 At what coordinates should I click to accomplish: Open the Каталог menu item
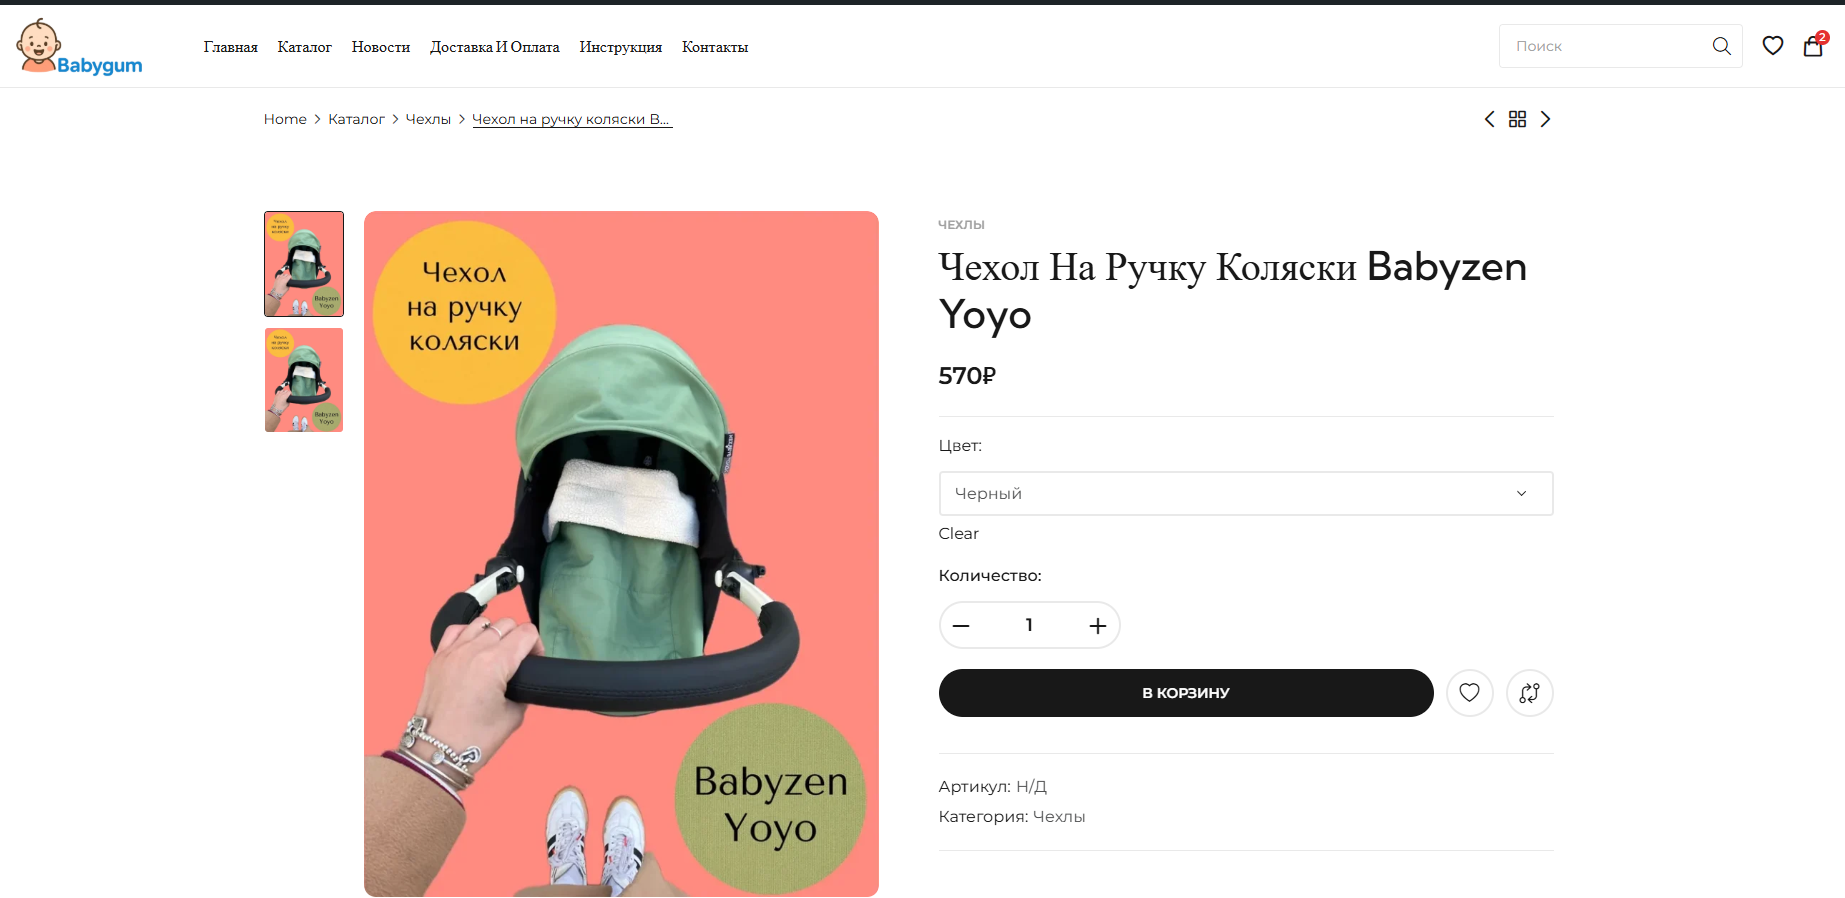pyautogui.click(x=305, y=47)
